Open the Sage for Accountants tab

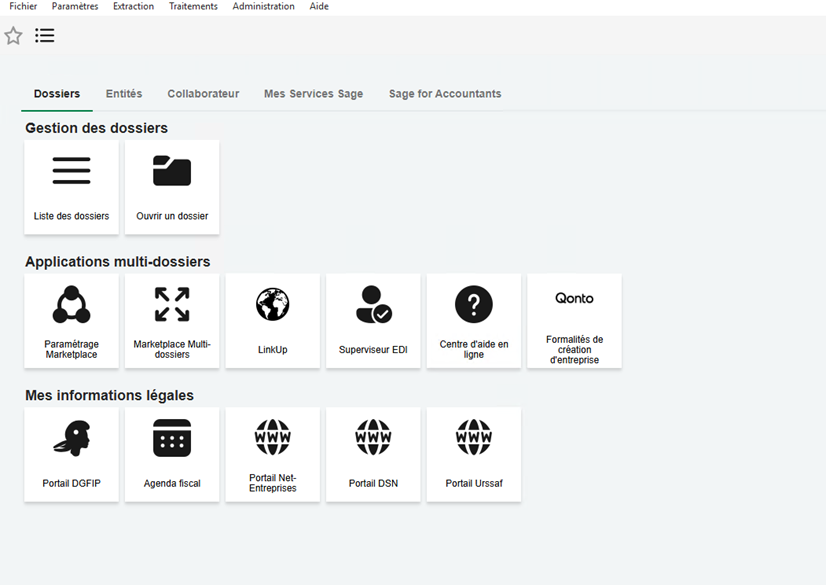point(445,94)
